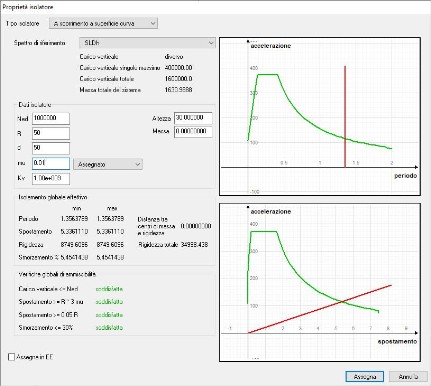
Task: Edit the Massa input field
Action: [193, 131]
